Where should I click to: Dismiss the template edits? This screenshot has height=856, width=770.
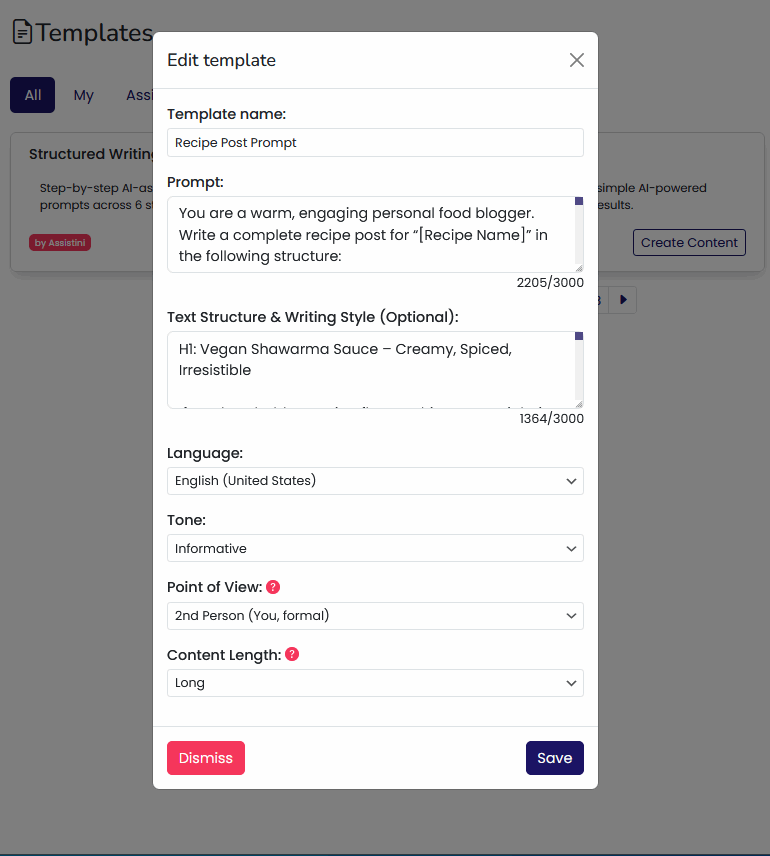(205, 757)
